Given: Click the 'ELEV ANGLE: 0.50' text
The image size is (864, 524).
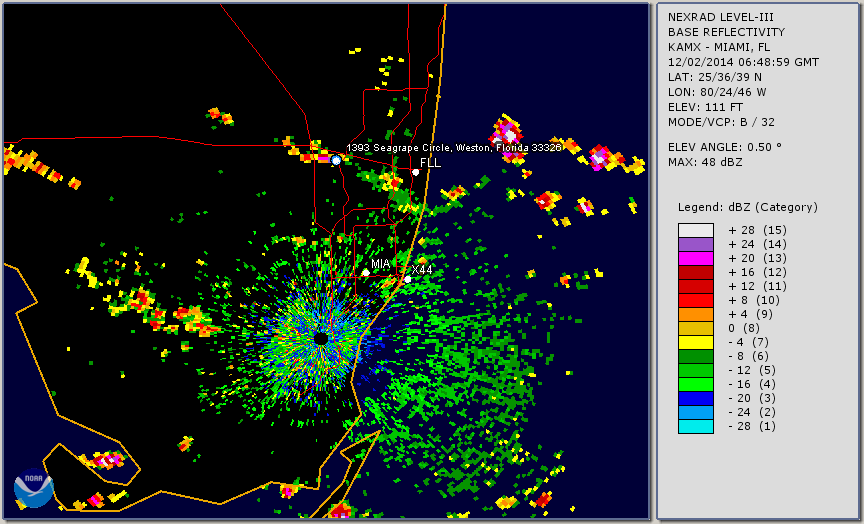Looking at the screenshot, I should (x=725, y=147).
